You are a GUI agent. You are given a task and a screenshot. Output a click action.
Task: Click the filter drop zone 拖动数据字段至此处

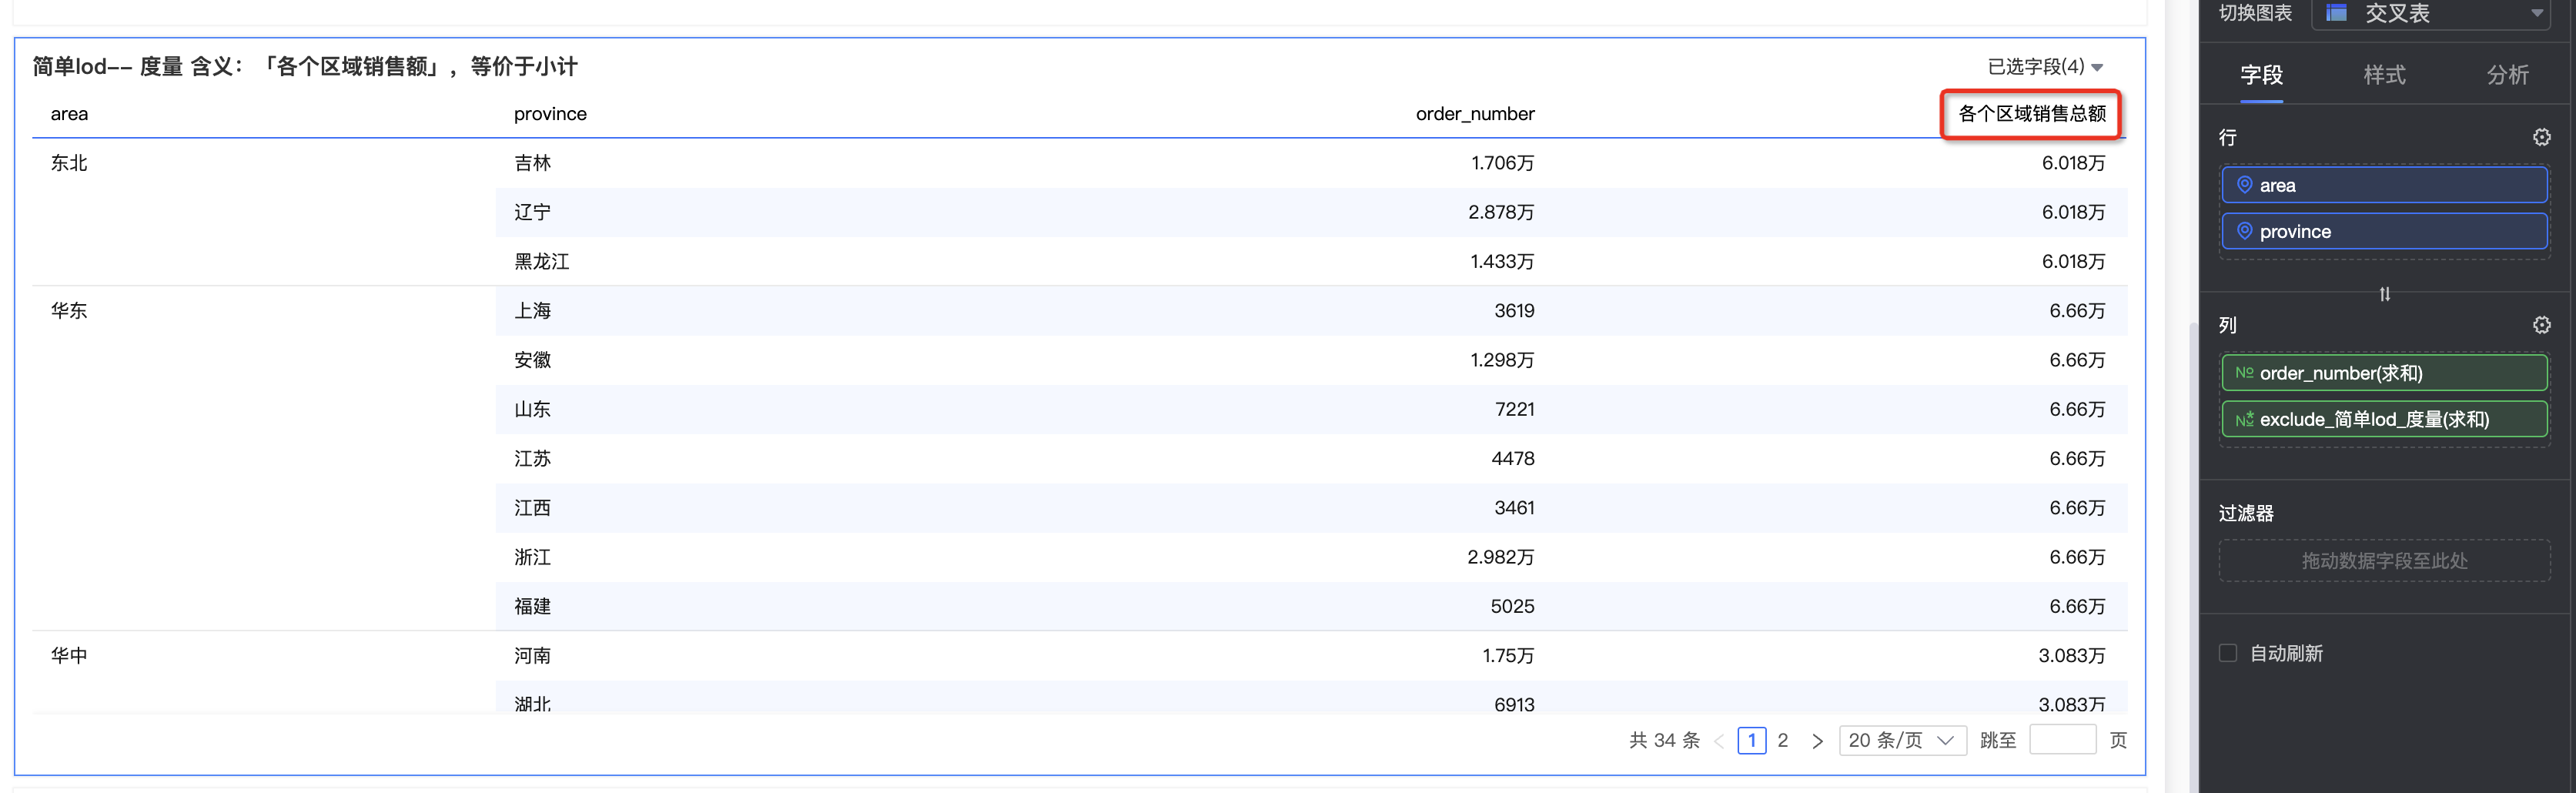pyautogui.click(x=2384, y=561)
